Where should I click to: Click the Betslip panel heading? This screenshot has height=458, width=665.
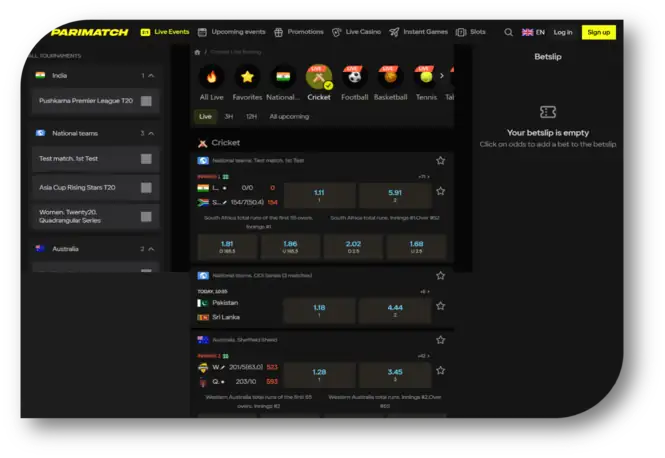pyautogui.click(x=548, y=57)
